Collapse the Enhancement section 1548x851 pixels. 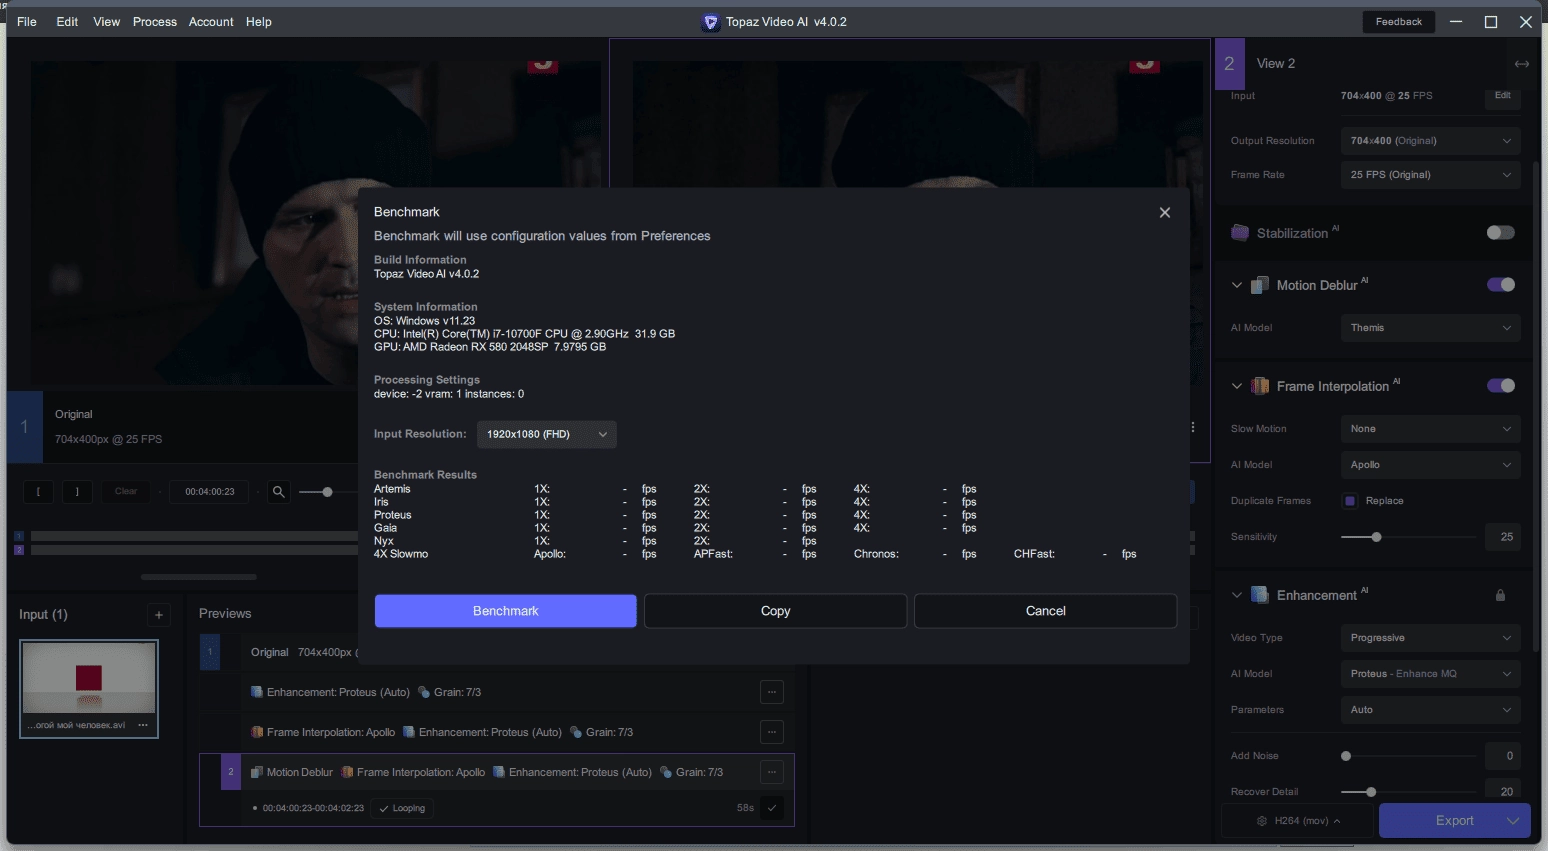pos(1237,595)
